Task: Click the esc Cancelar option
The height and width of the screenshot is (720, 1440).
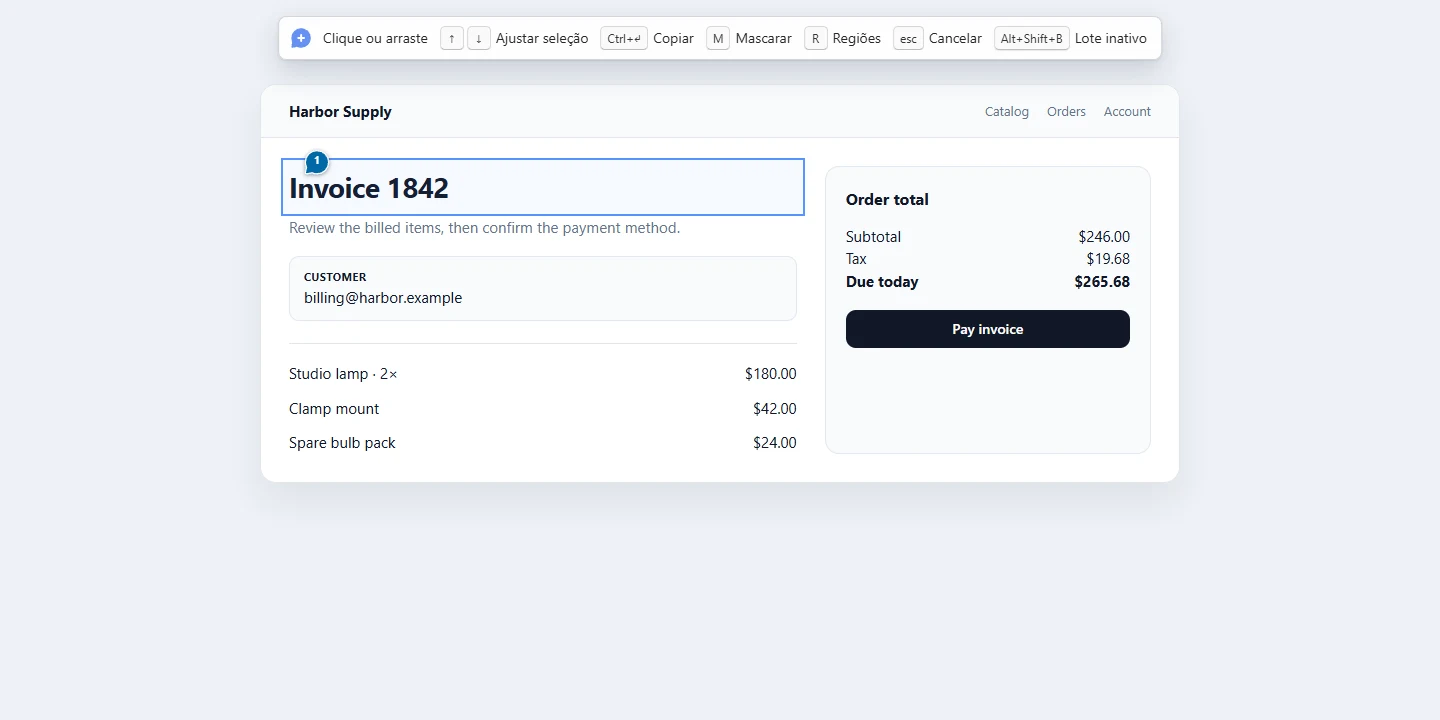Action: point(937,38)
